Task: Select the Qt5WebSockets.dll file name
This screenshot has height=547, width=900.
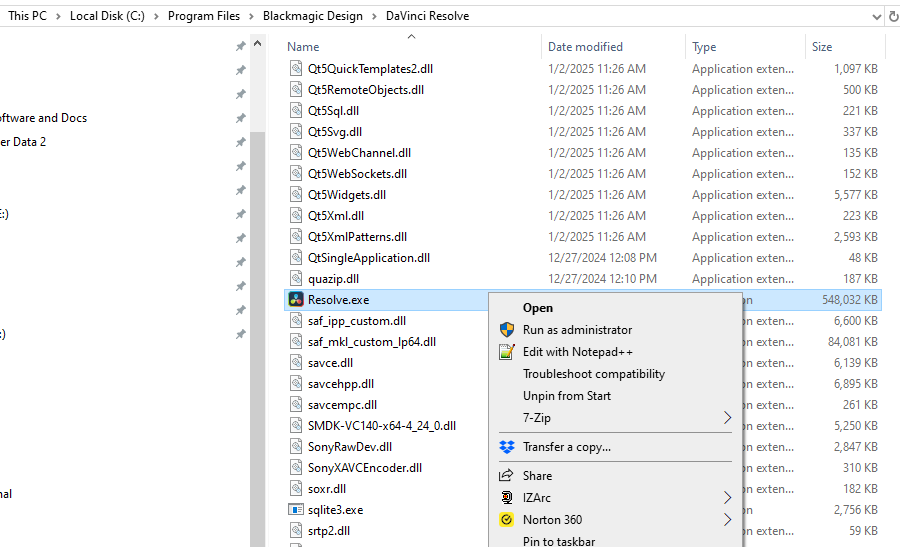Action: [357, 174]
